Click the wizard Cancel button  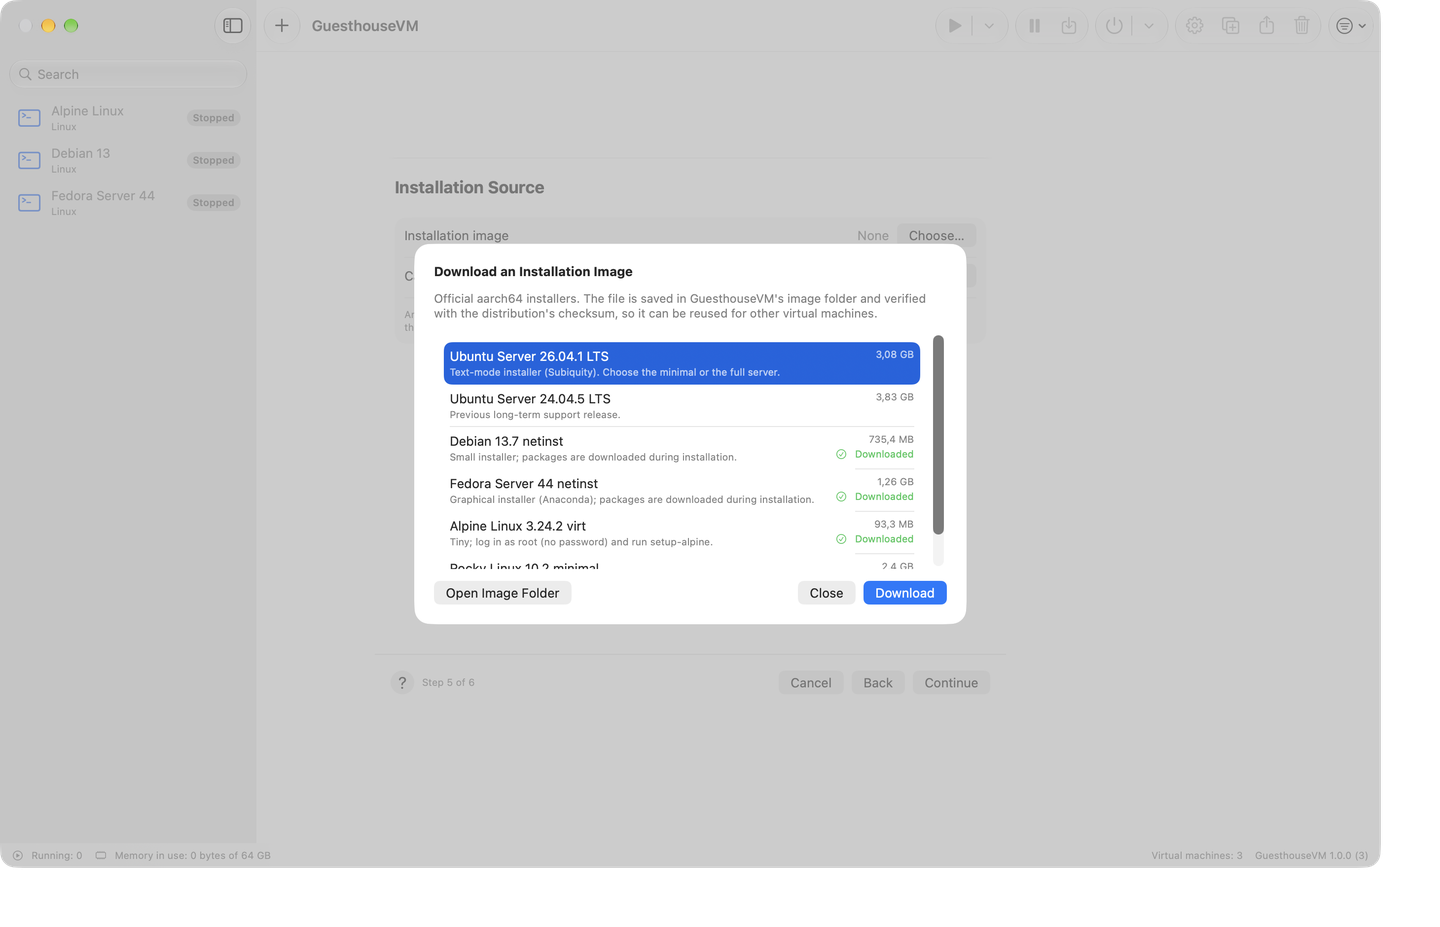810,683
